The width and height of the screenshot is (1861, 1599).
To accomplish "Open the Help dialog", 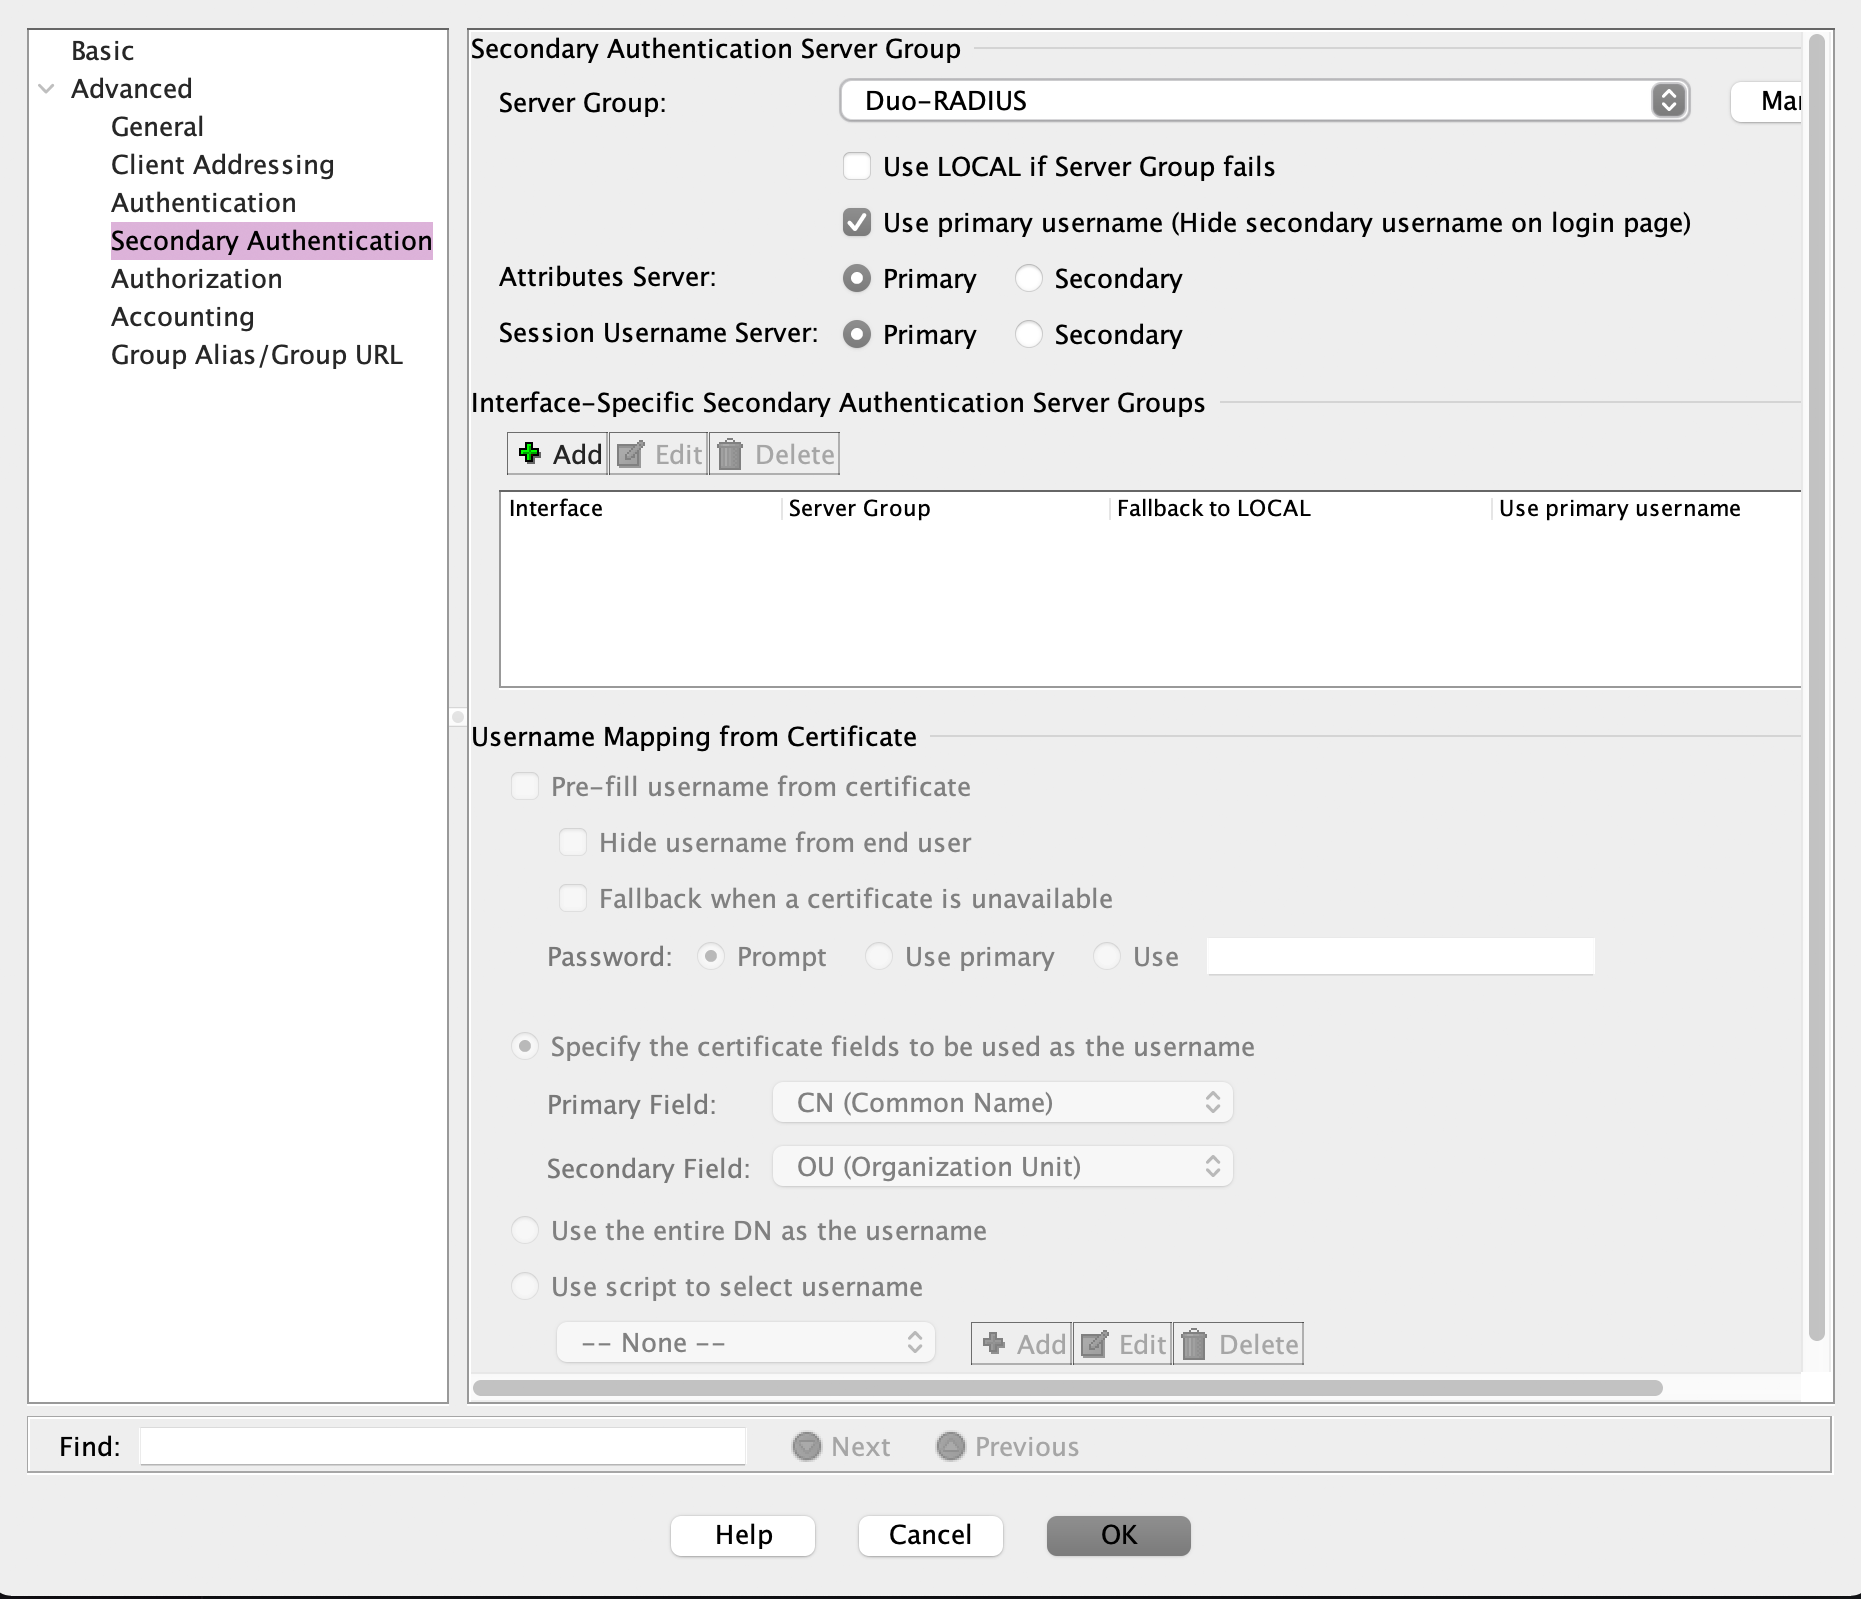I will tap(742, 1535).
